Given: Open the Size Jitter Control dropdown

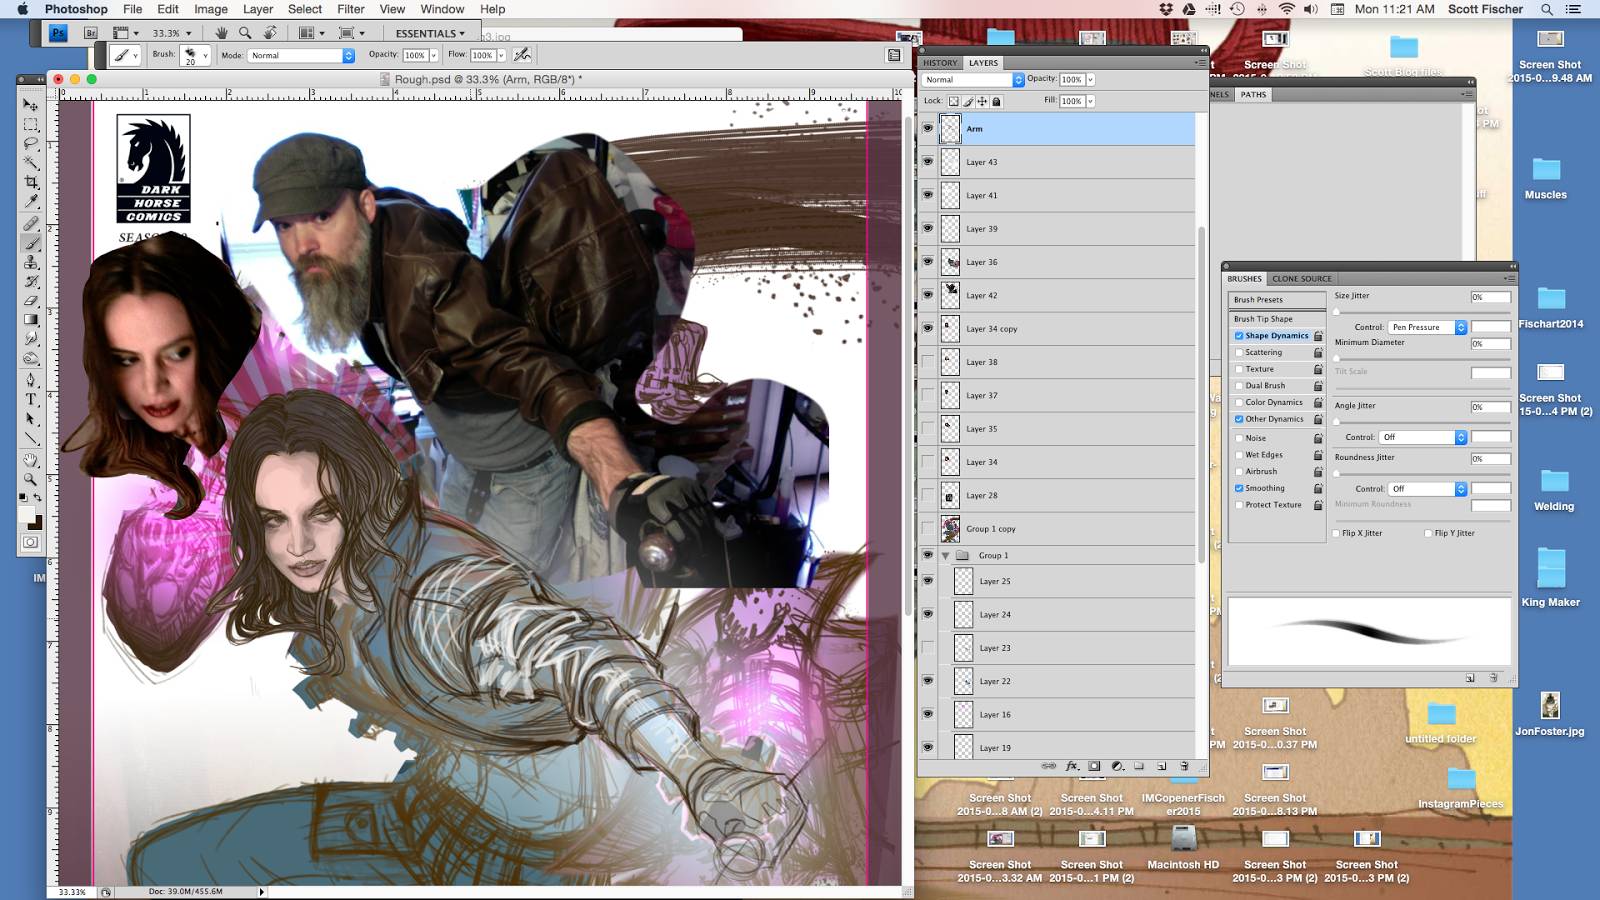Looking at the screenshot, I should (1428, 327).
